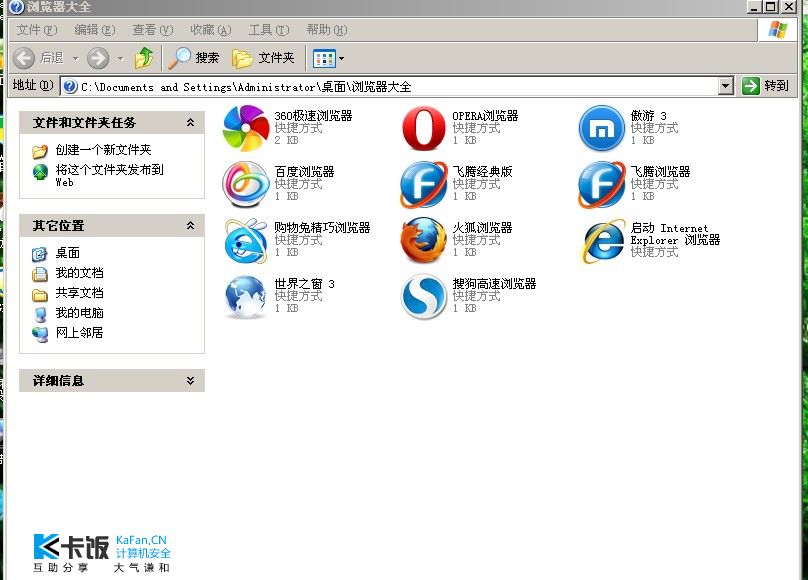808x580 pixels.
Task: Collapse the 其它位置 panel
Action: (190, 226)
